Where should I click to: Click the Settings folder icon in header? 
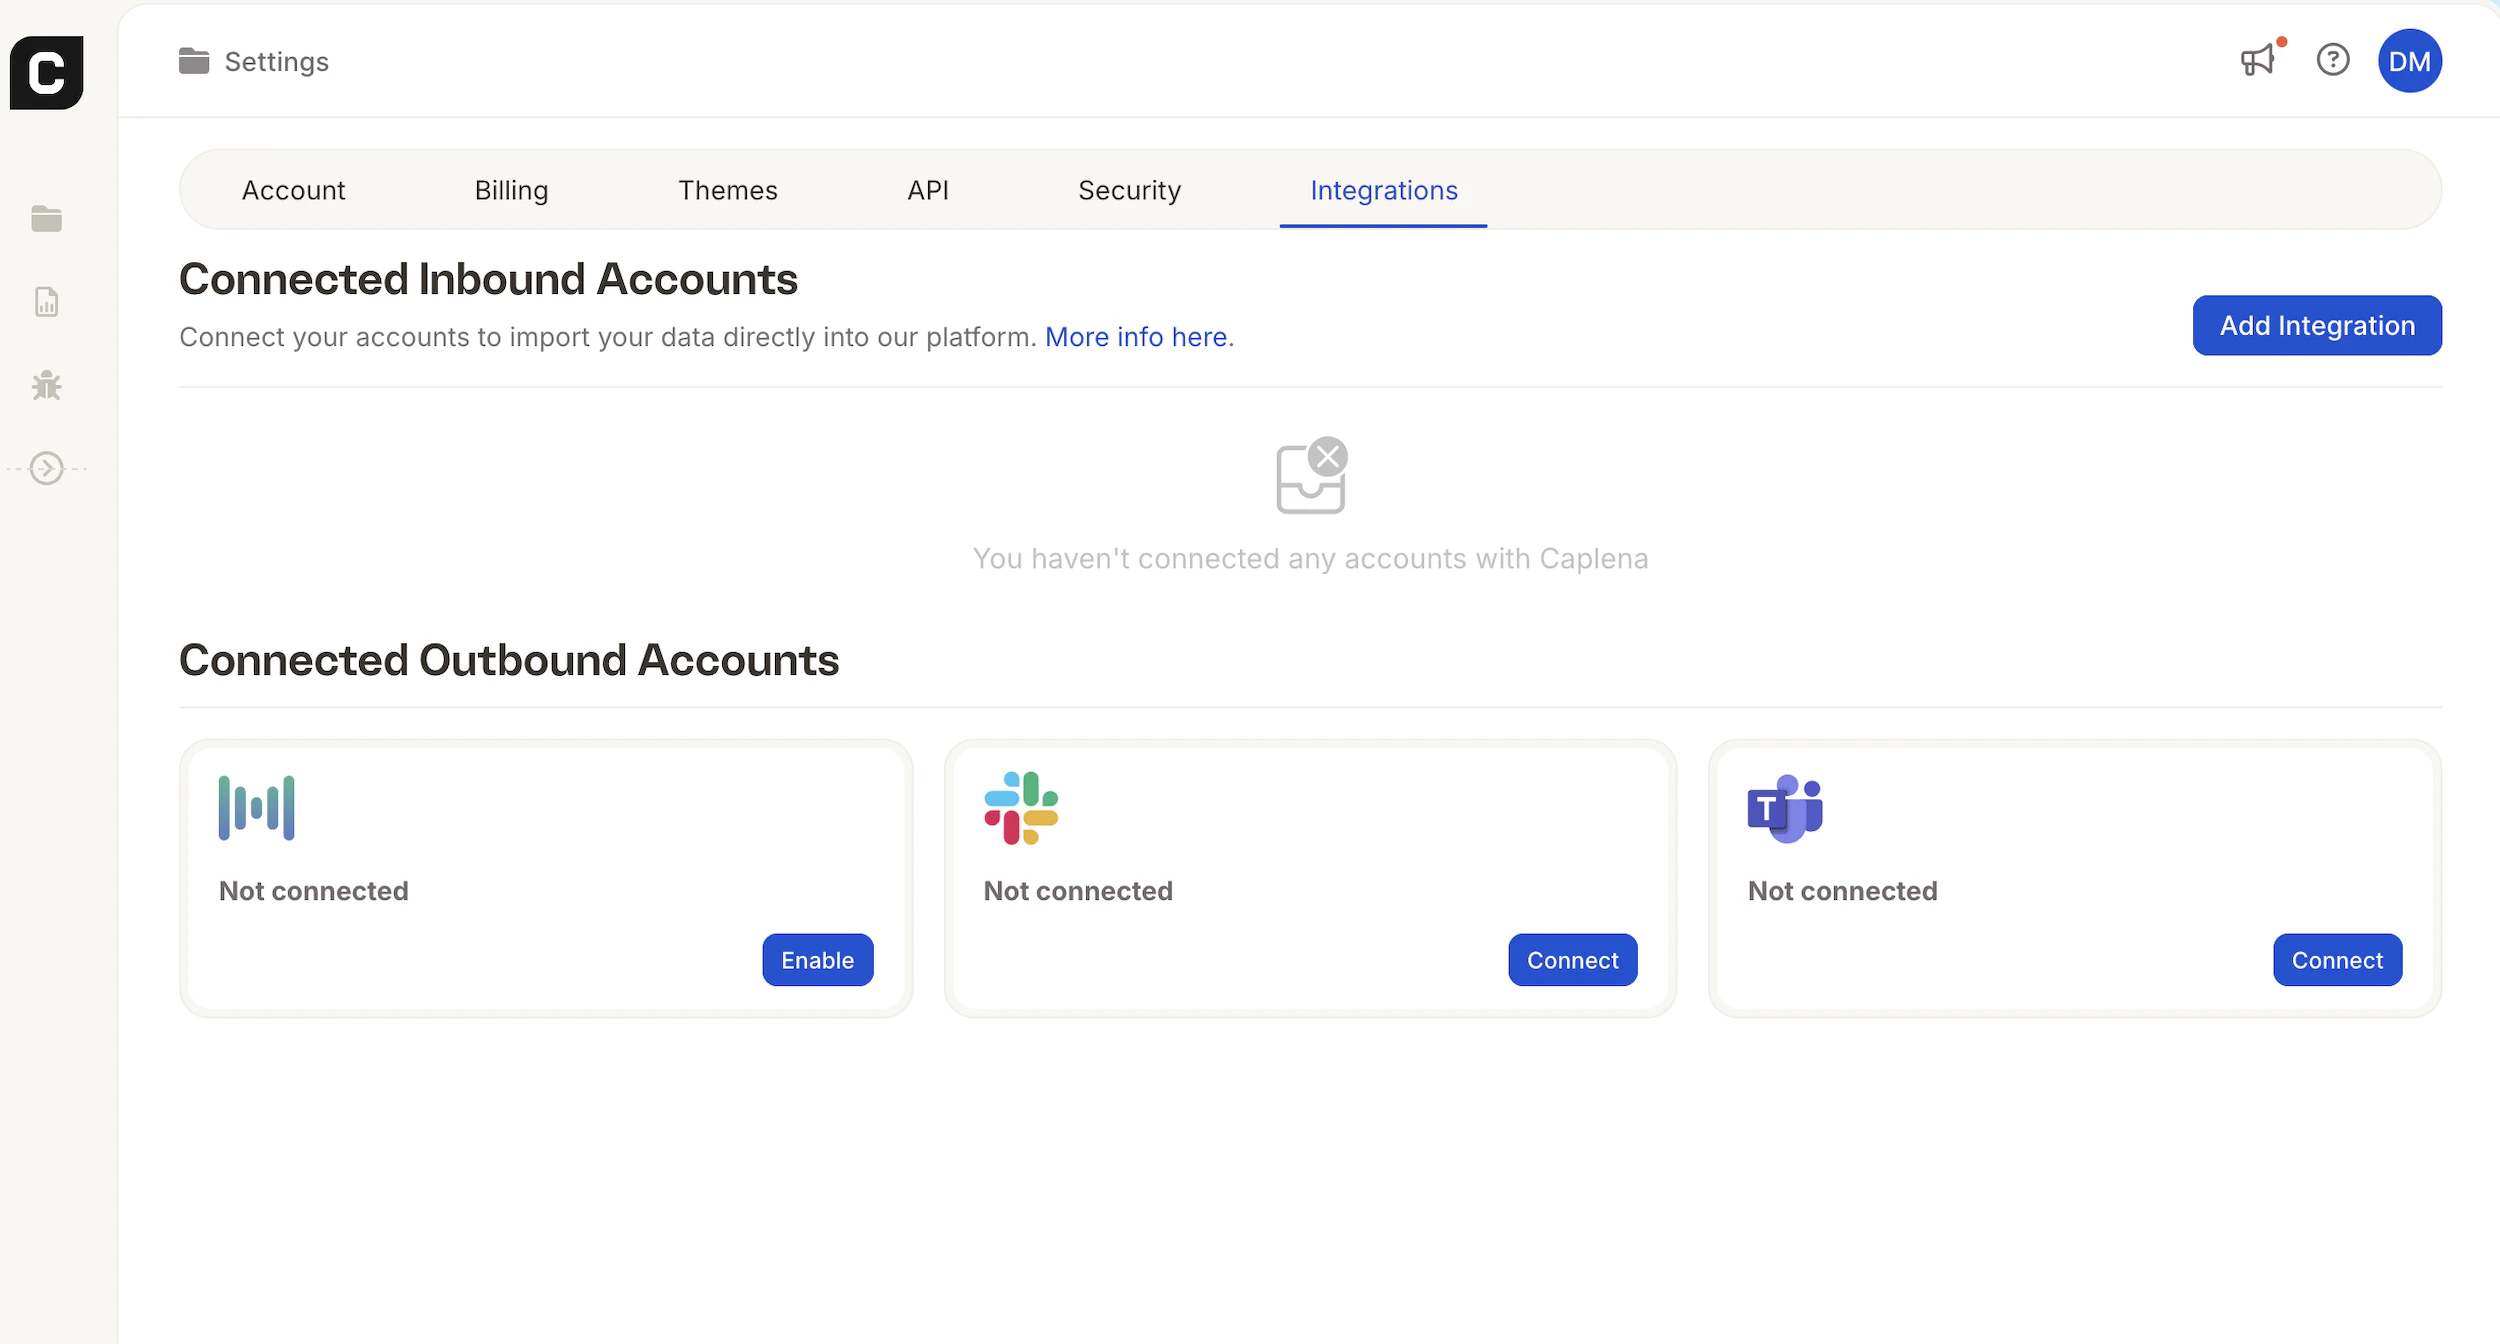[x=194, y=61]
